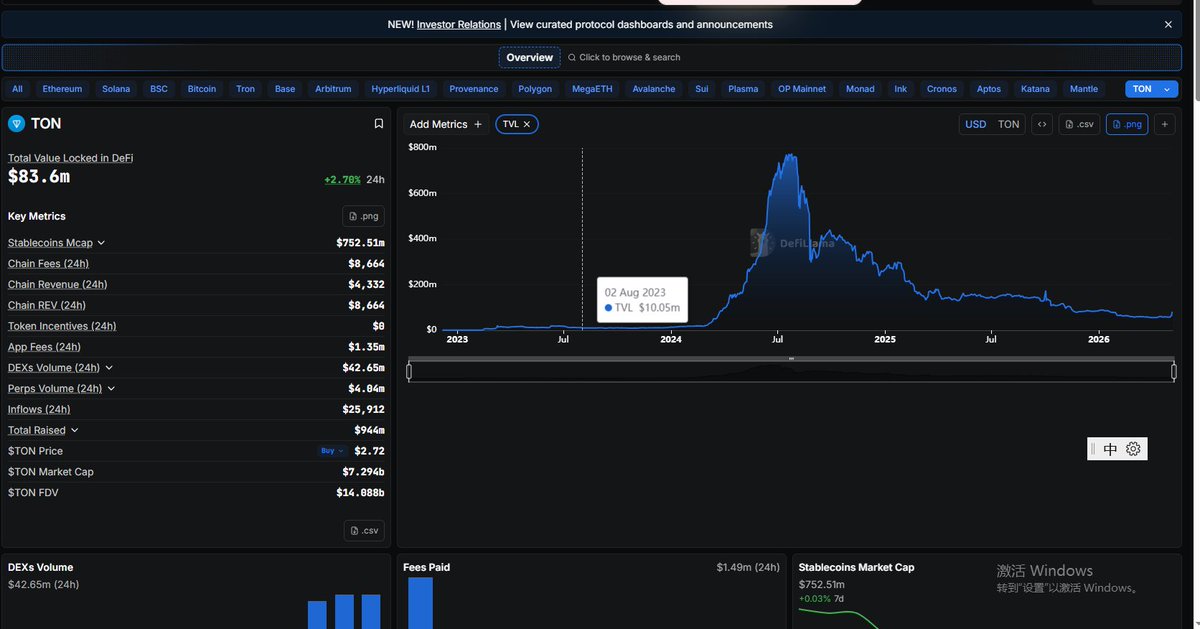Select the OP Mainnet chain filter
The width and height of the screenshot is (1200, 629).
tap(802, 89)
